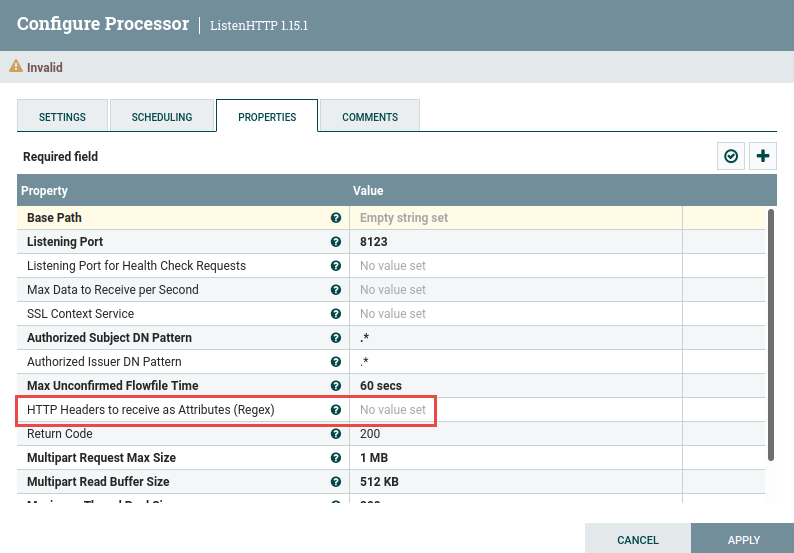Click help icon next to Listening Port
This screenshot has width=794, height=553.
click(336, 242)
